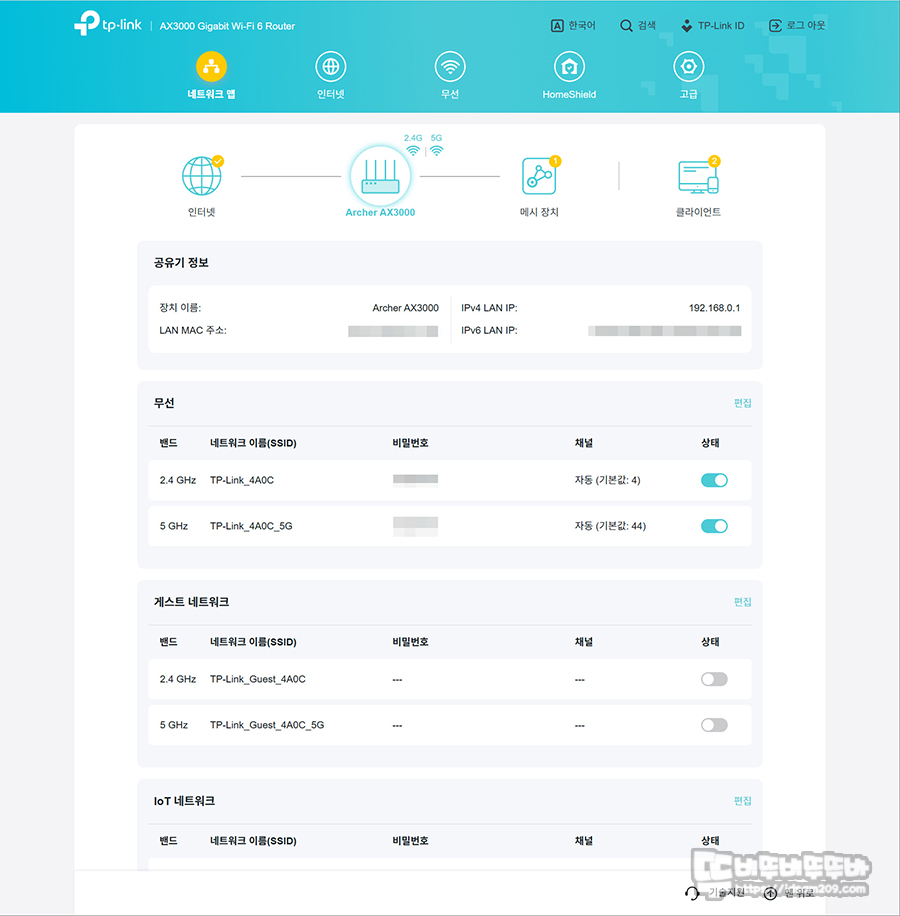Click the channel text 자동 (기본값: 44)
900x916 pixels.
pos(610,526)
